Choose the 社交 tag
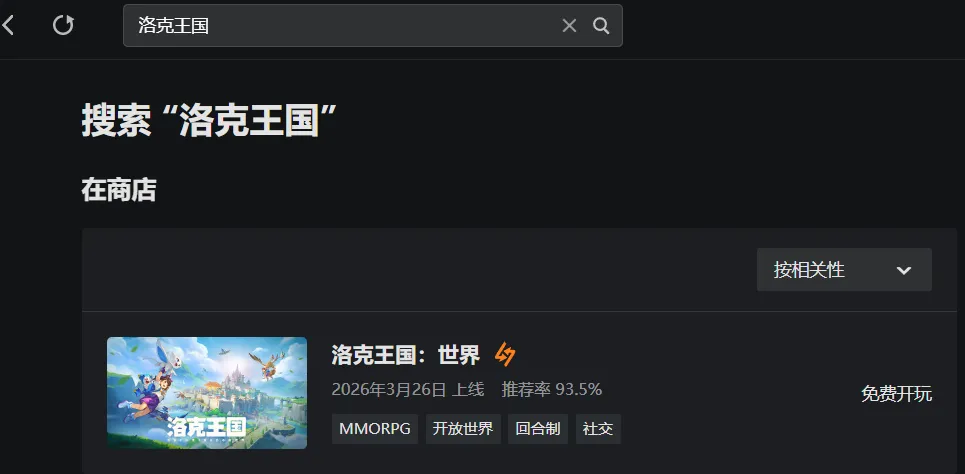Image resolution: width=965 pixels, height=474 pixels. tap(598, 429)
